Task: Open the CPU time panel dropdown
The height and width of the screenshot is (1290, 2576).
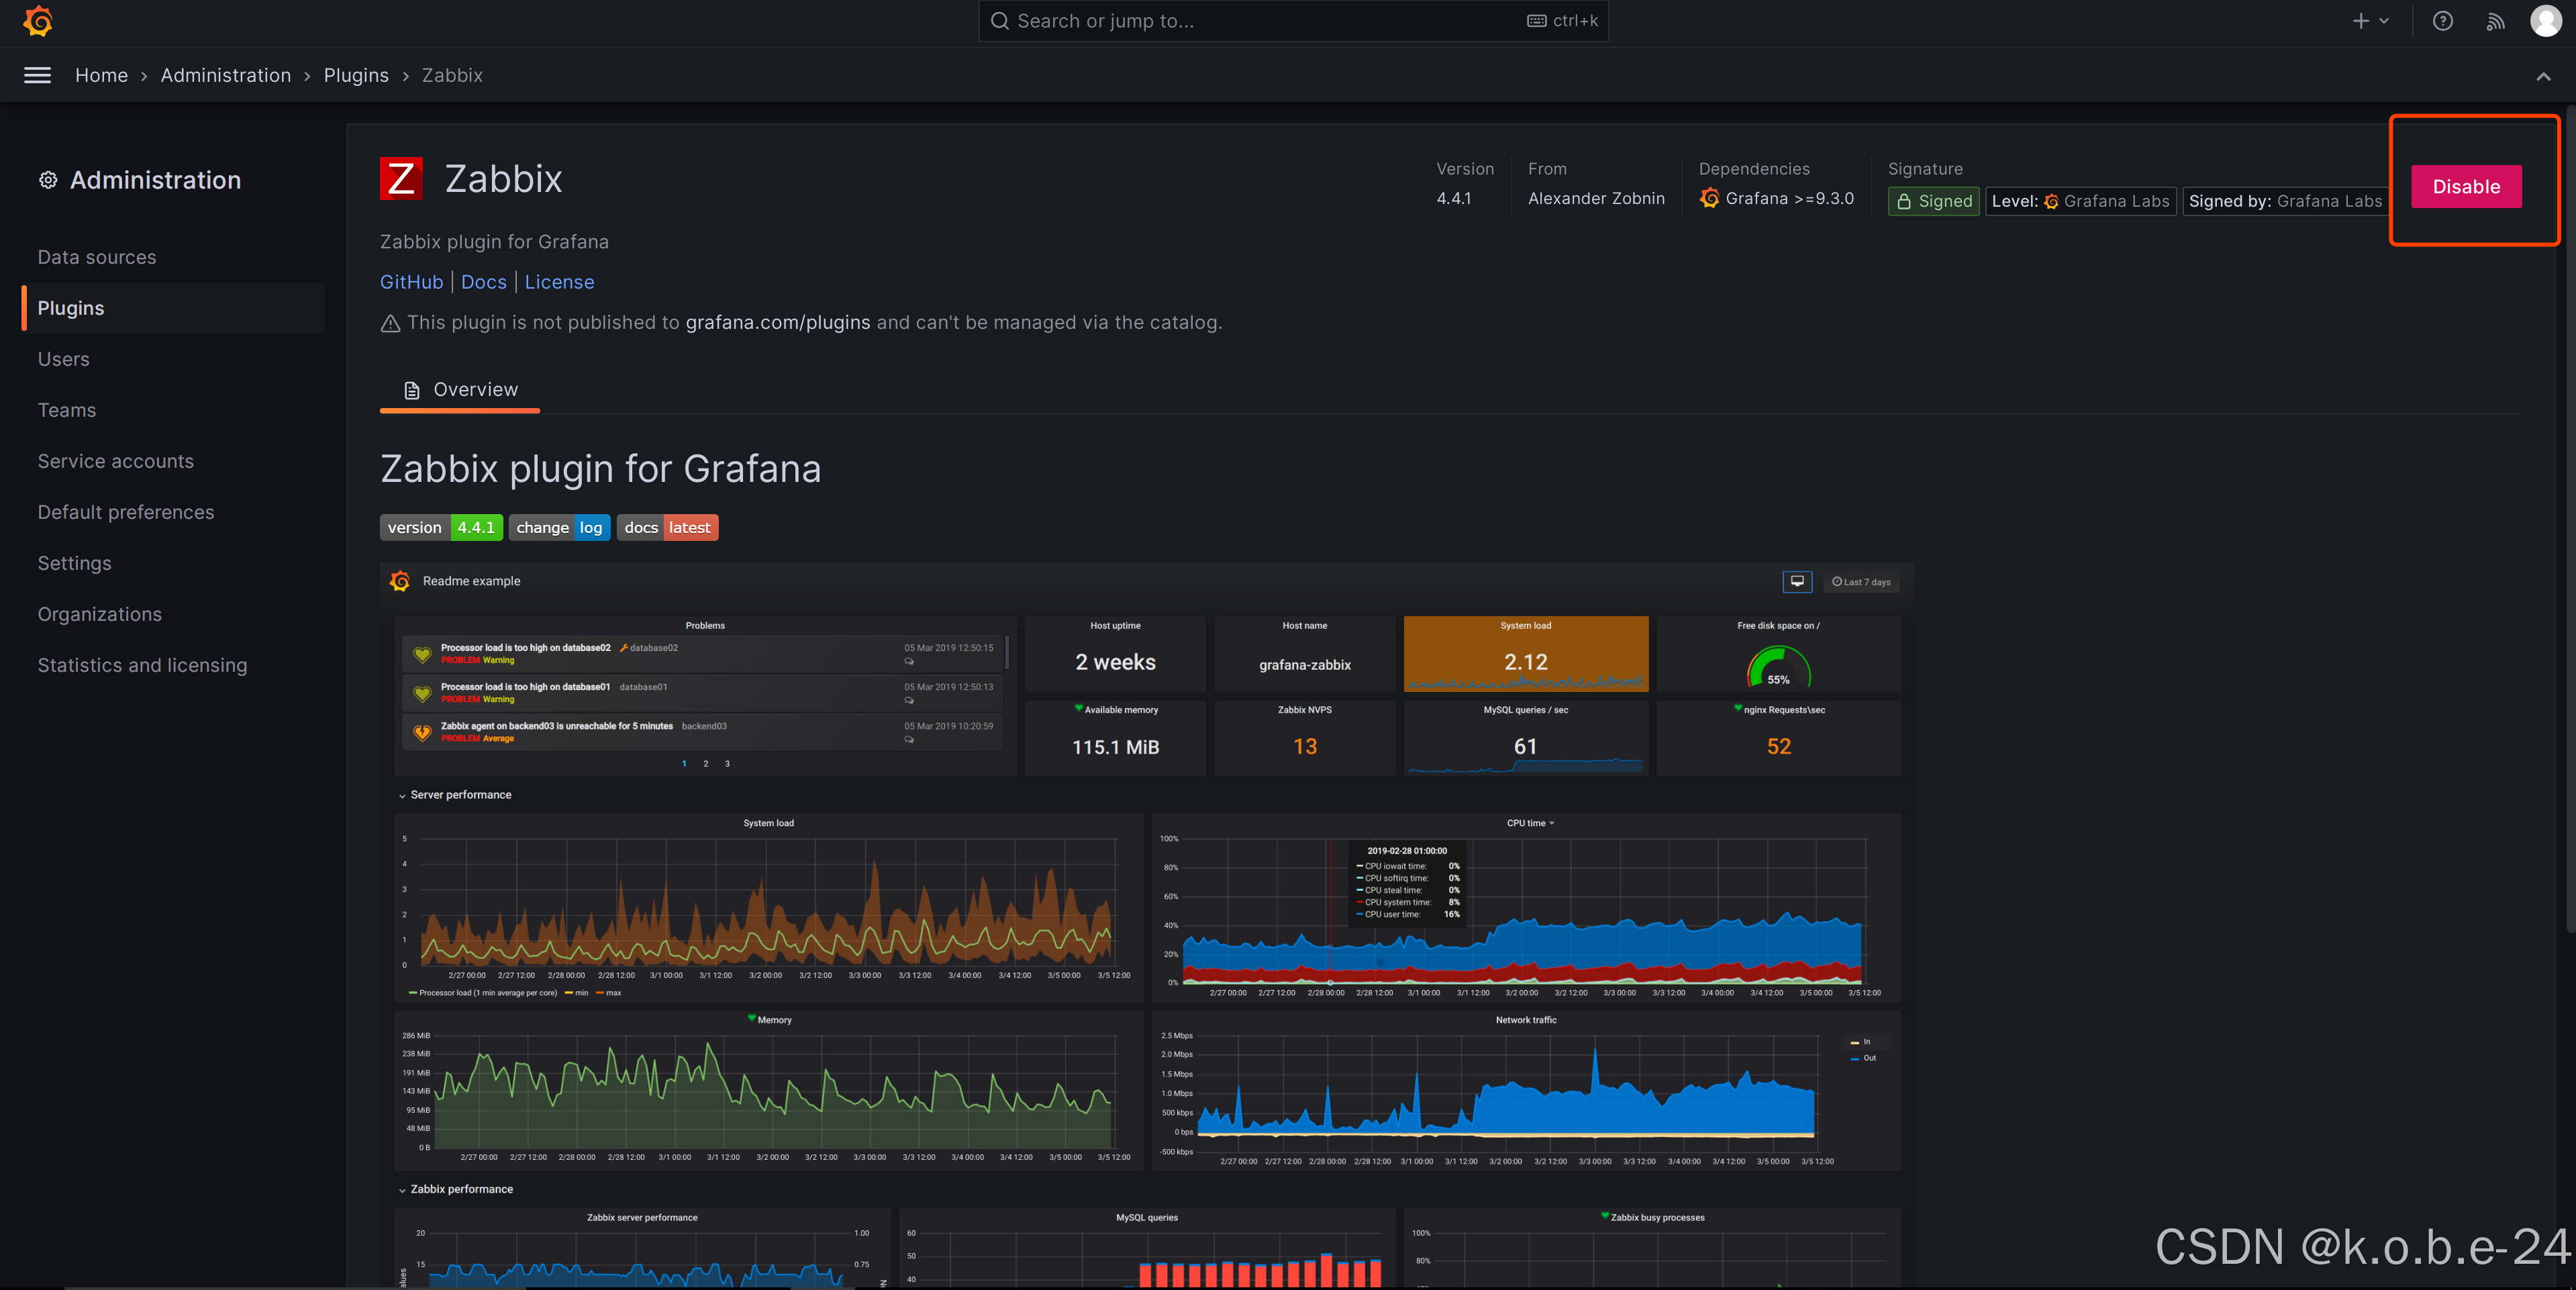Action: [1530, 823]
